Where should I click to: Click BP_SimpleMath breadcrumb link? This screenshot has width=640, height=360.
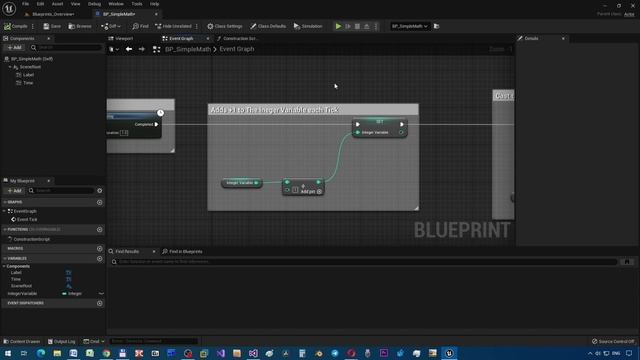pos(188,49)
